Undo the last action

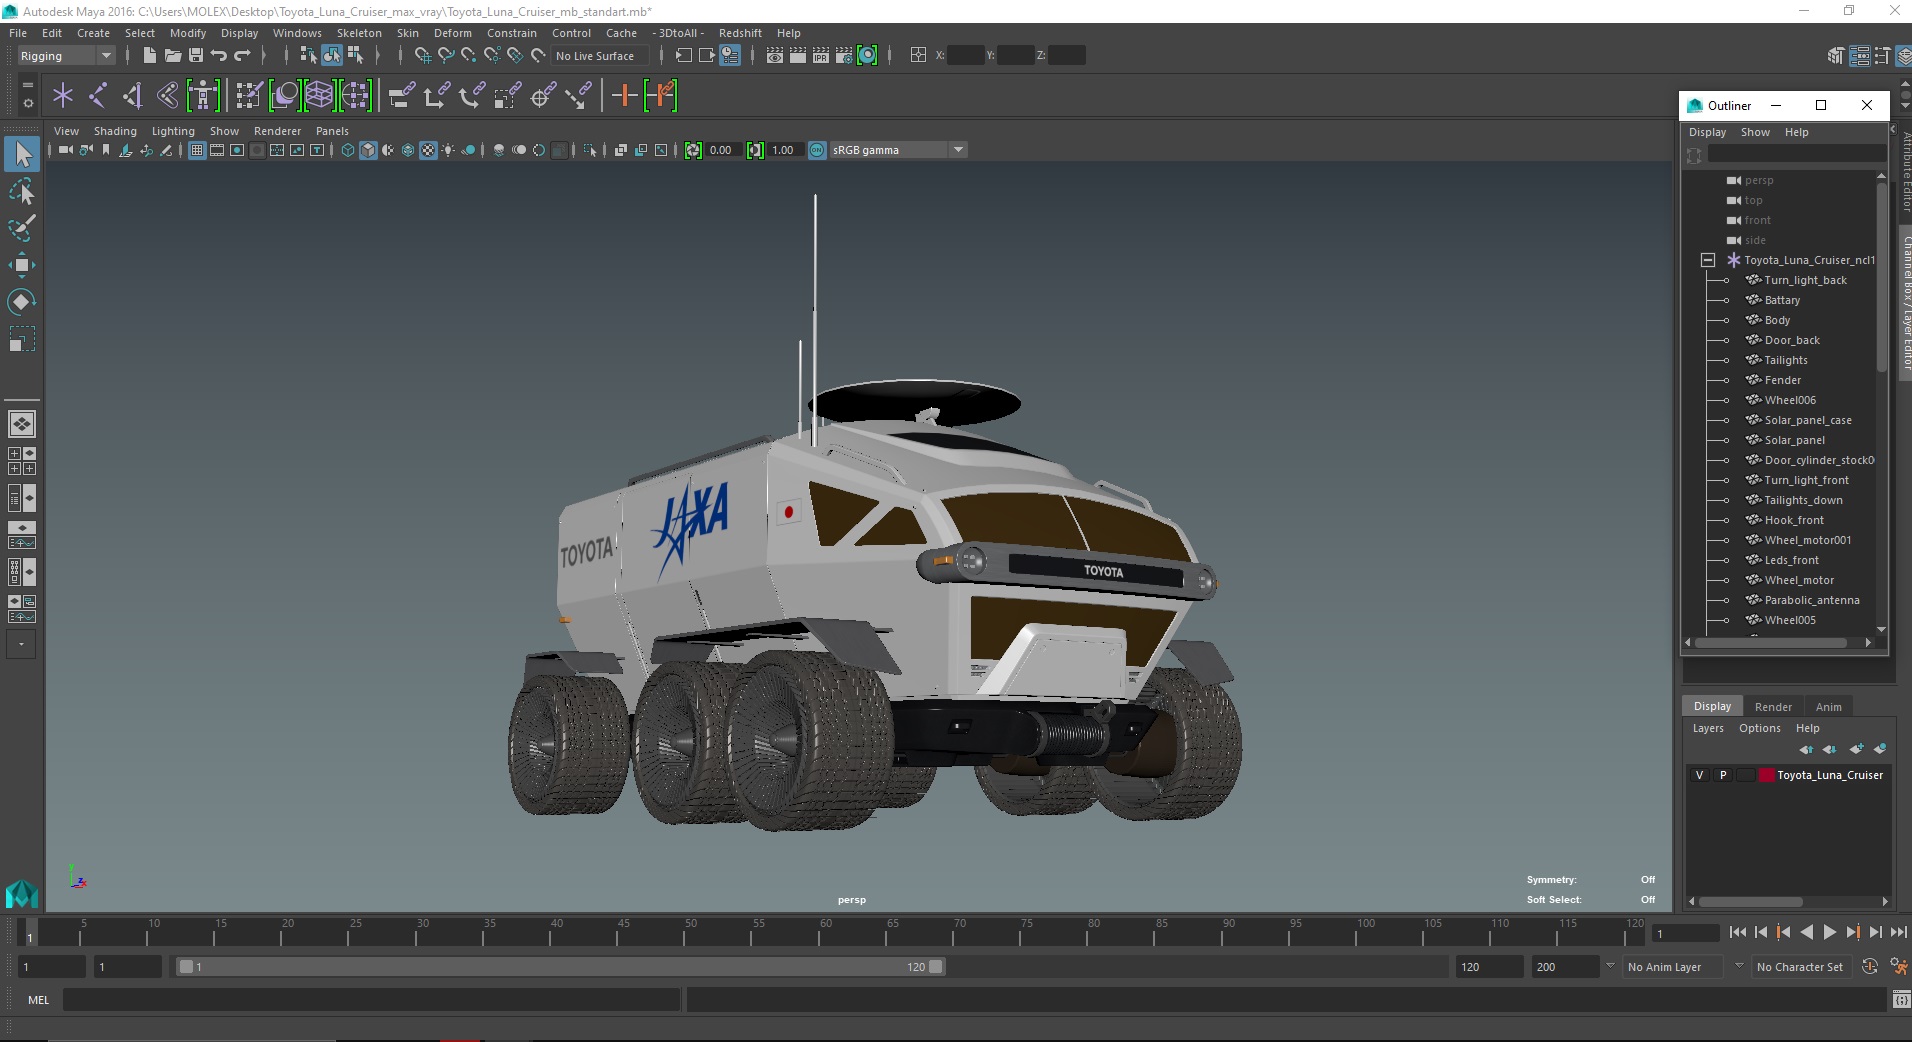tap(219, 56)
